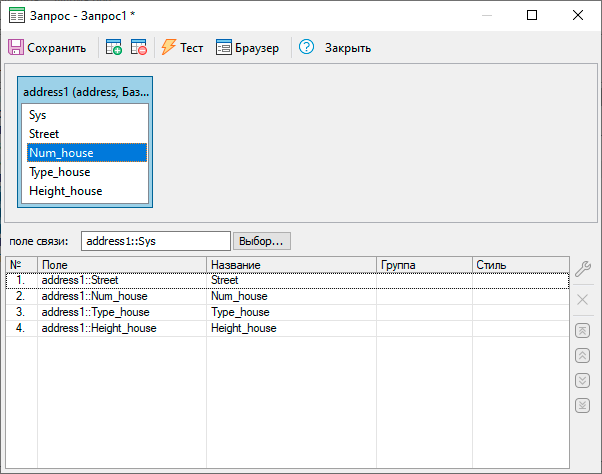
Task: Click the remove table icon
Action: pyautogui.click(x=139, y=47)
